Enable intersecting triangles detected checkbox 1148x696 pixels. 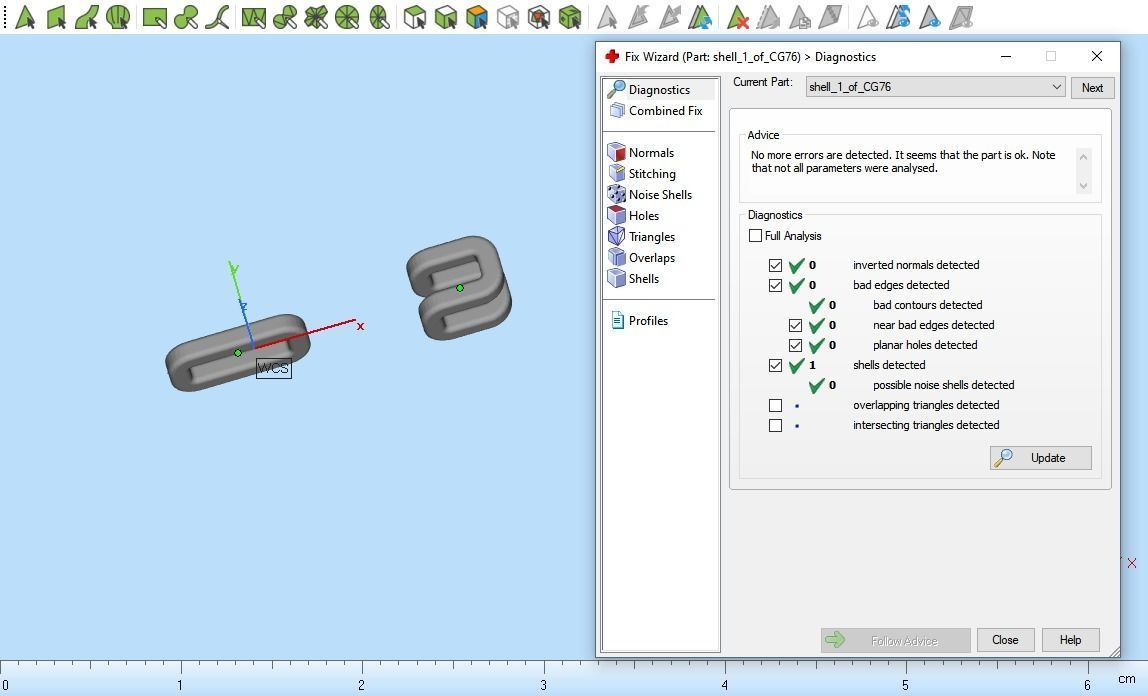775,424
